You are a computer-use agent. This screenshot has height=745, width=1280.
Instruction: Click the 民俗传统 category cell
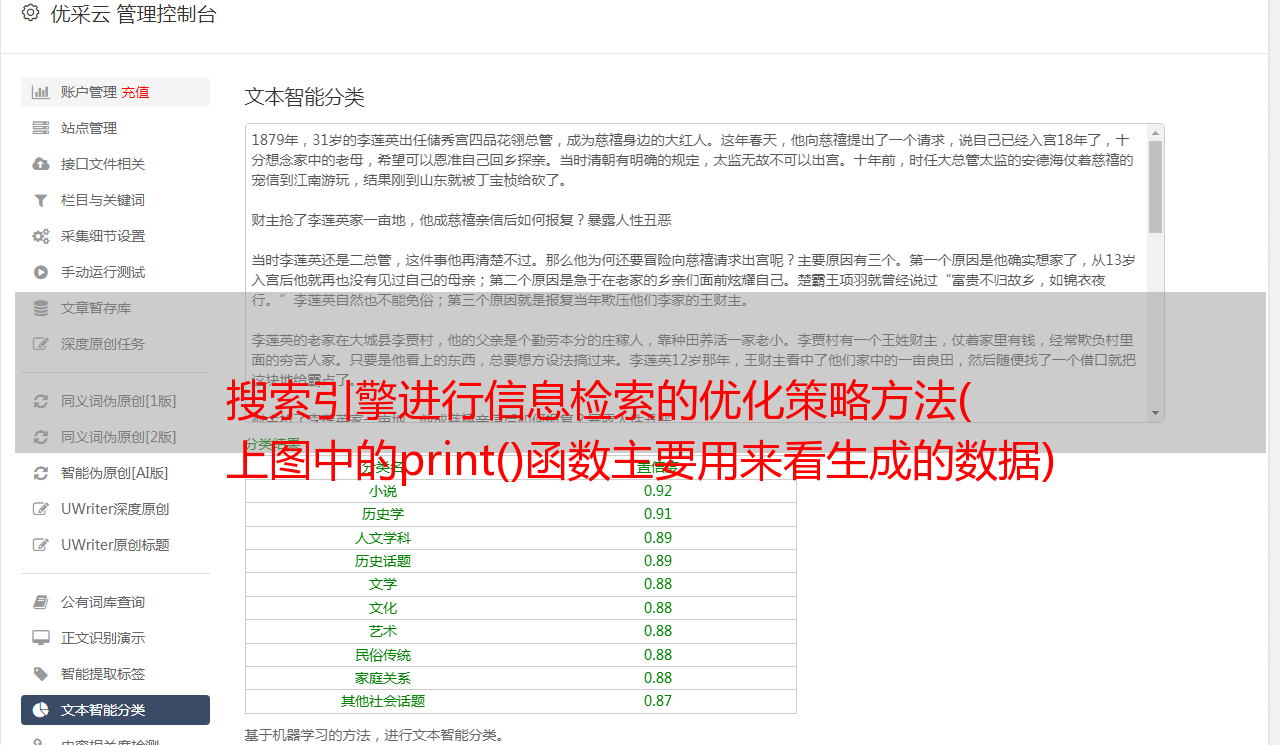383,655
